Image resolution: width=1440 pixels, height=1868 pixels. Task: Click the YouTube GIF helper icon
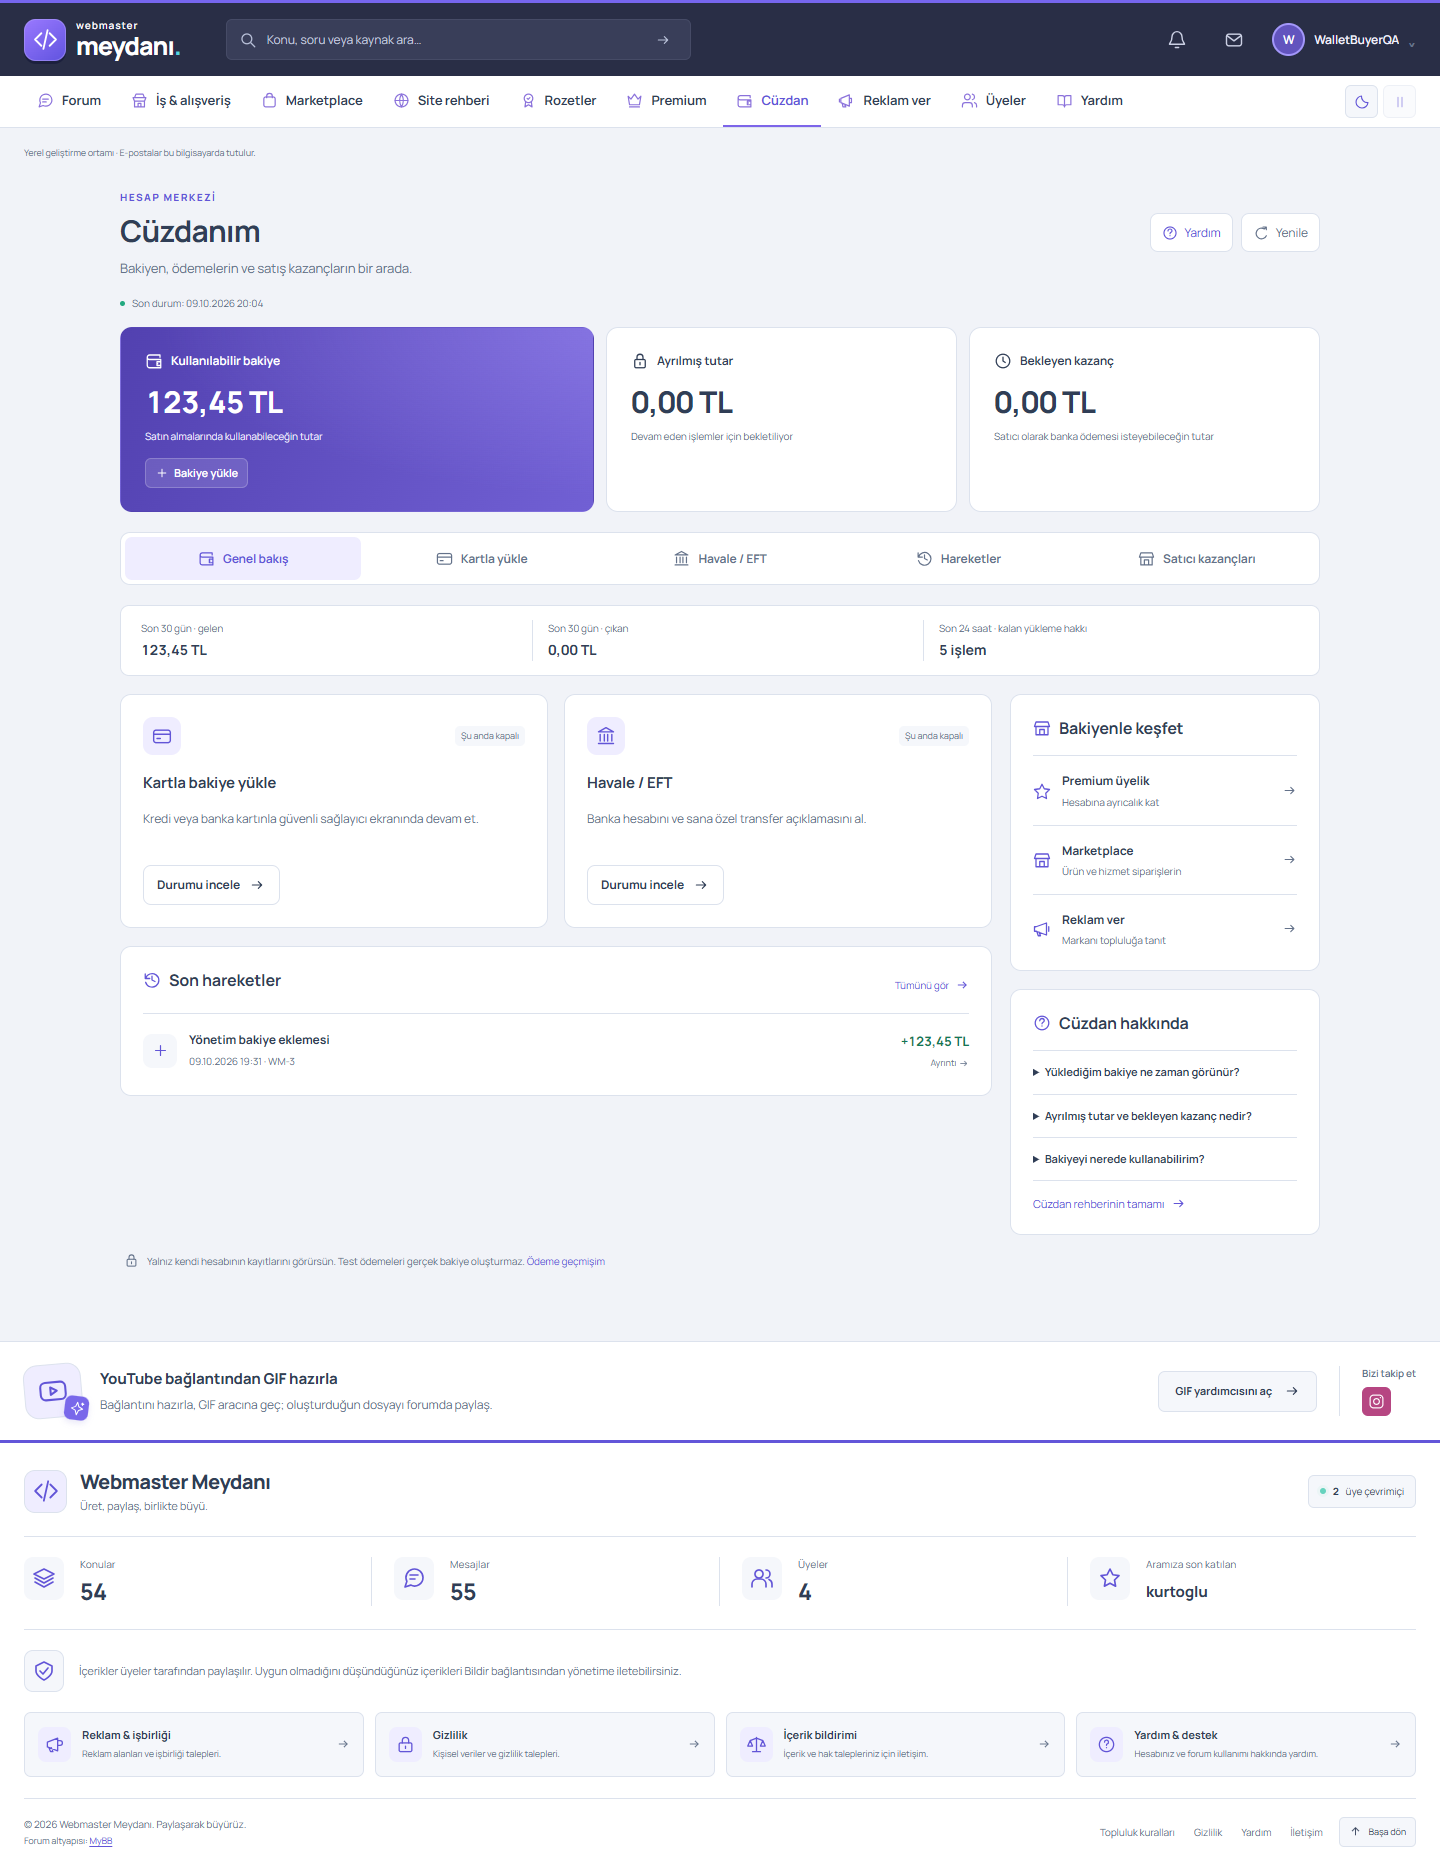pyautogui.click(x=54, y=1391)
